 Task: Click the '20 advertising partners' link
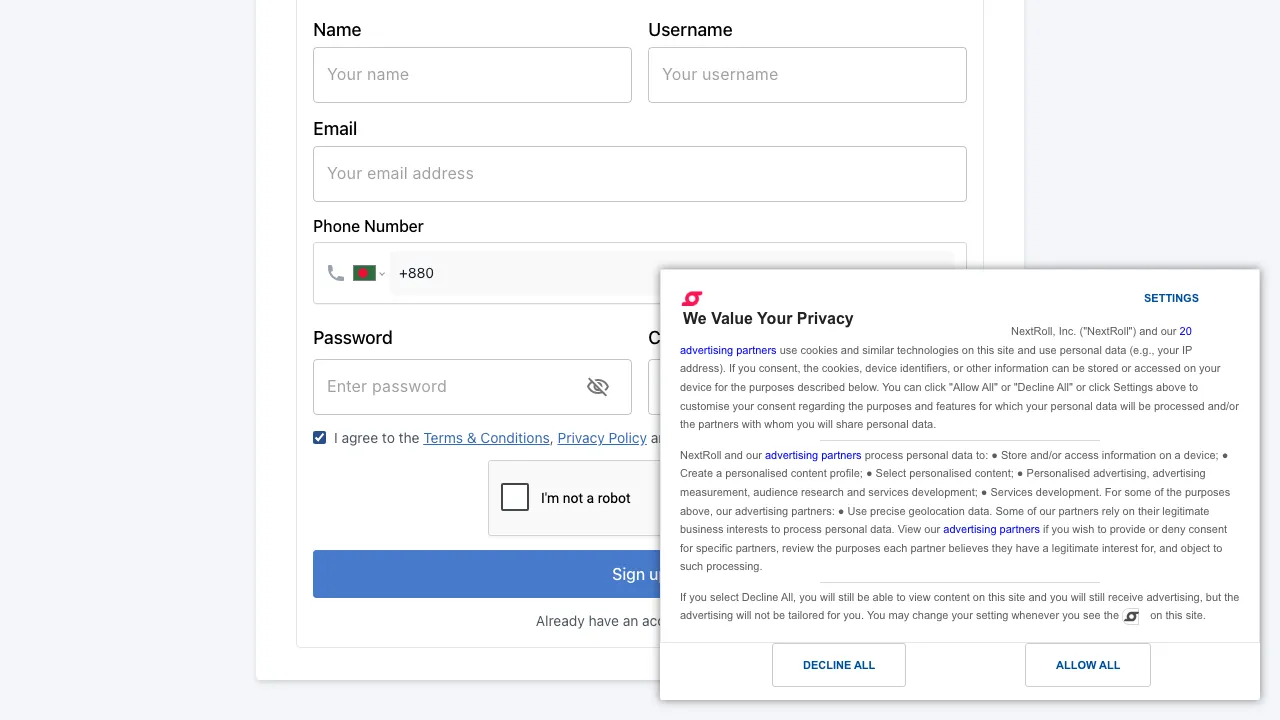[x=728, y=350]
